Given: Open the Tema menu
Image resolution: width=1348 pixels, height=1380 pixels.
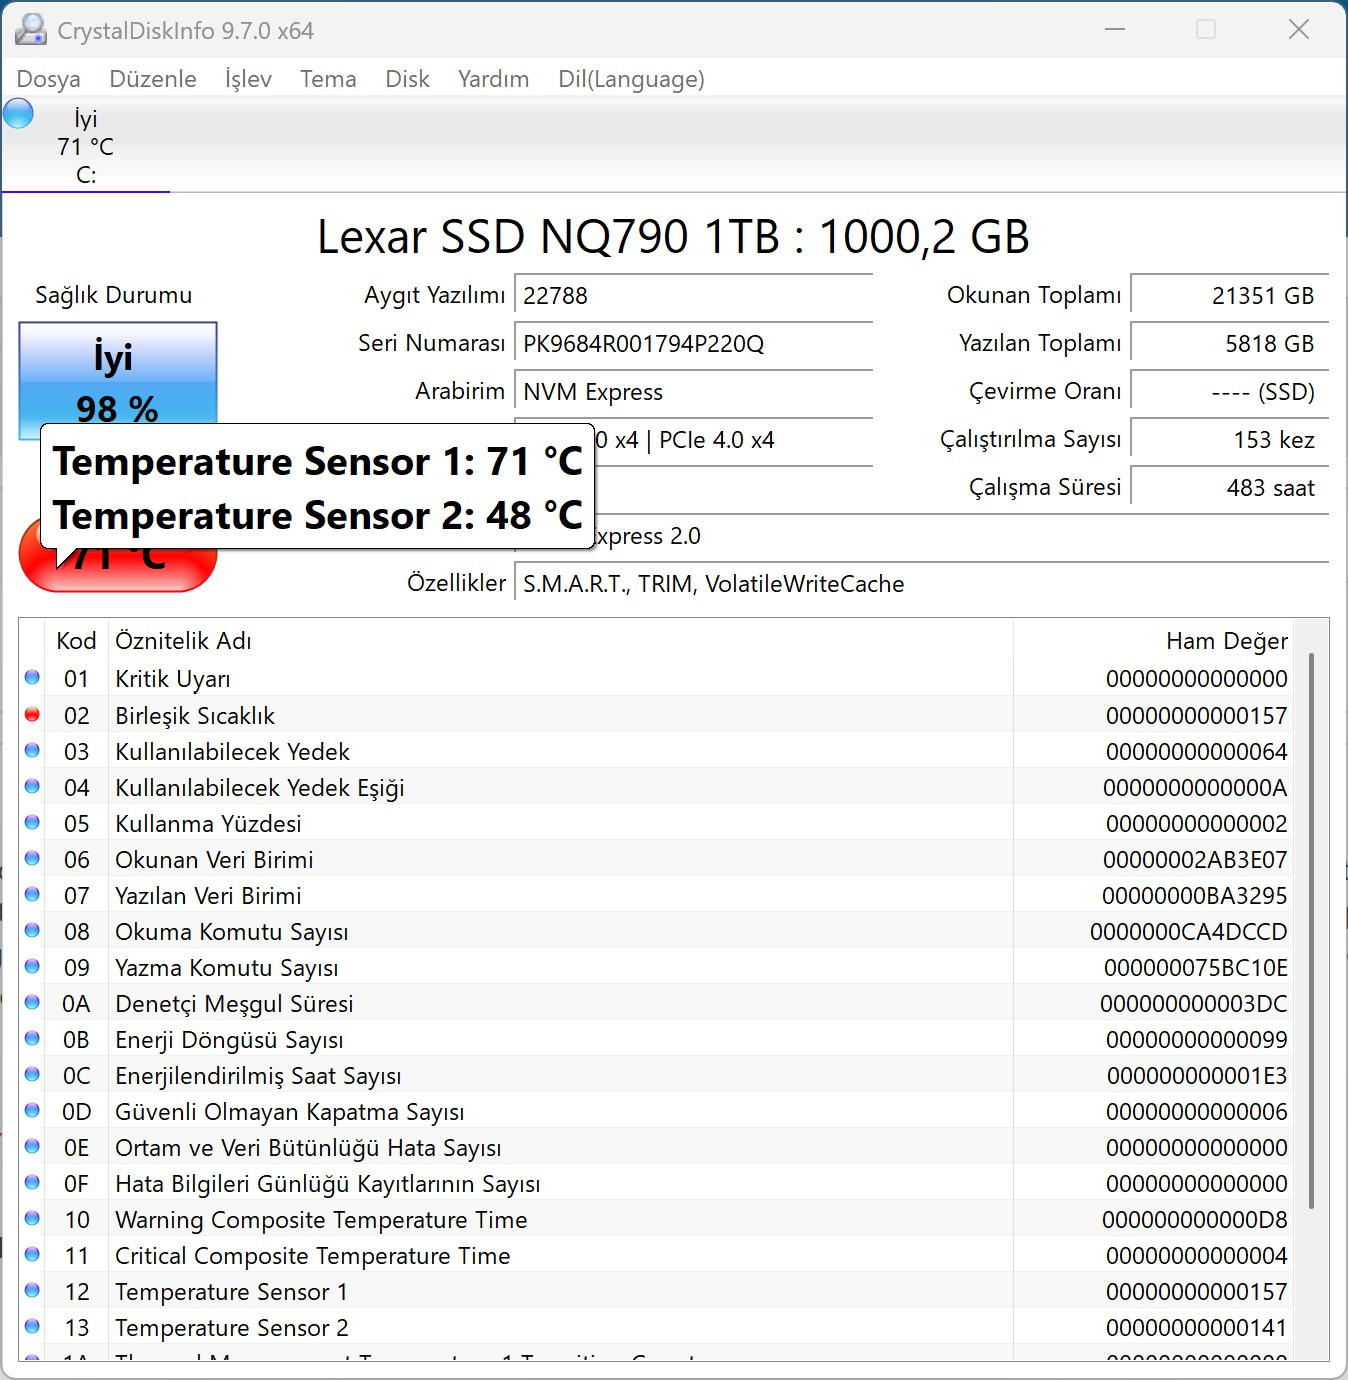Looking at the screenshot, I should click(328, 79).
